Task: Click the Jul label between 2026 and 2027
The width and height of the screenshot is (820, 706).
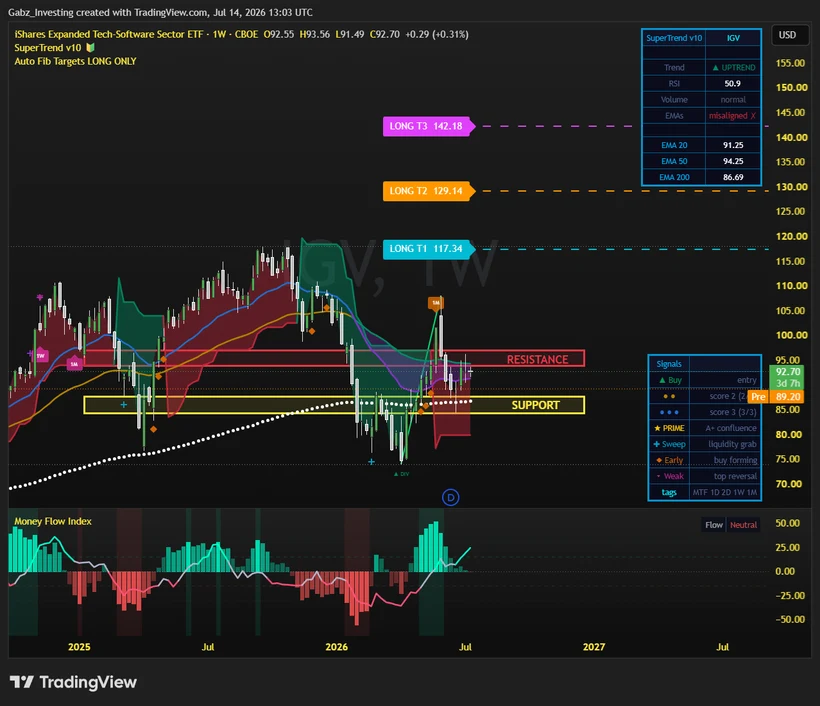Action: point(465,647)
